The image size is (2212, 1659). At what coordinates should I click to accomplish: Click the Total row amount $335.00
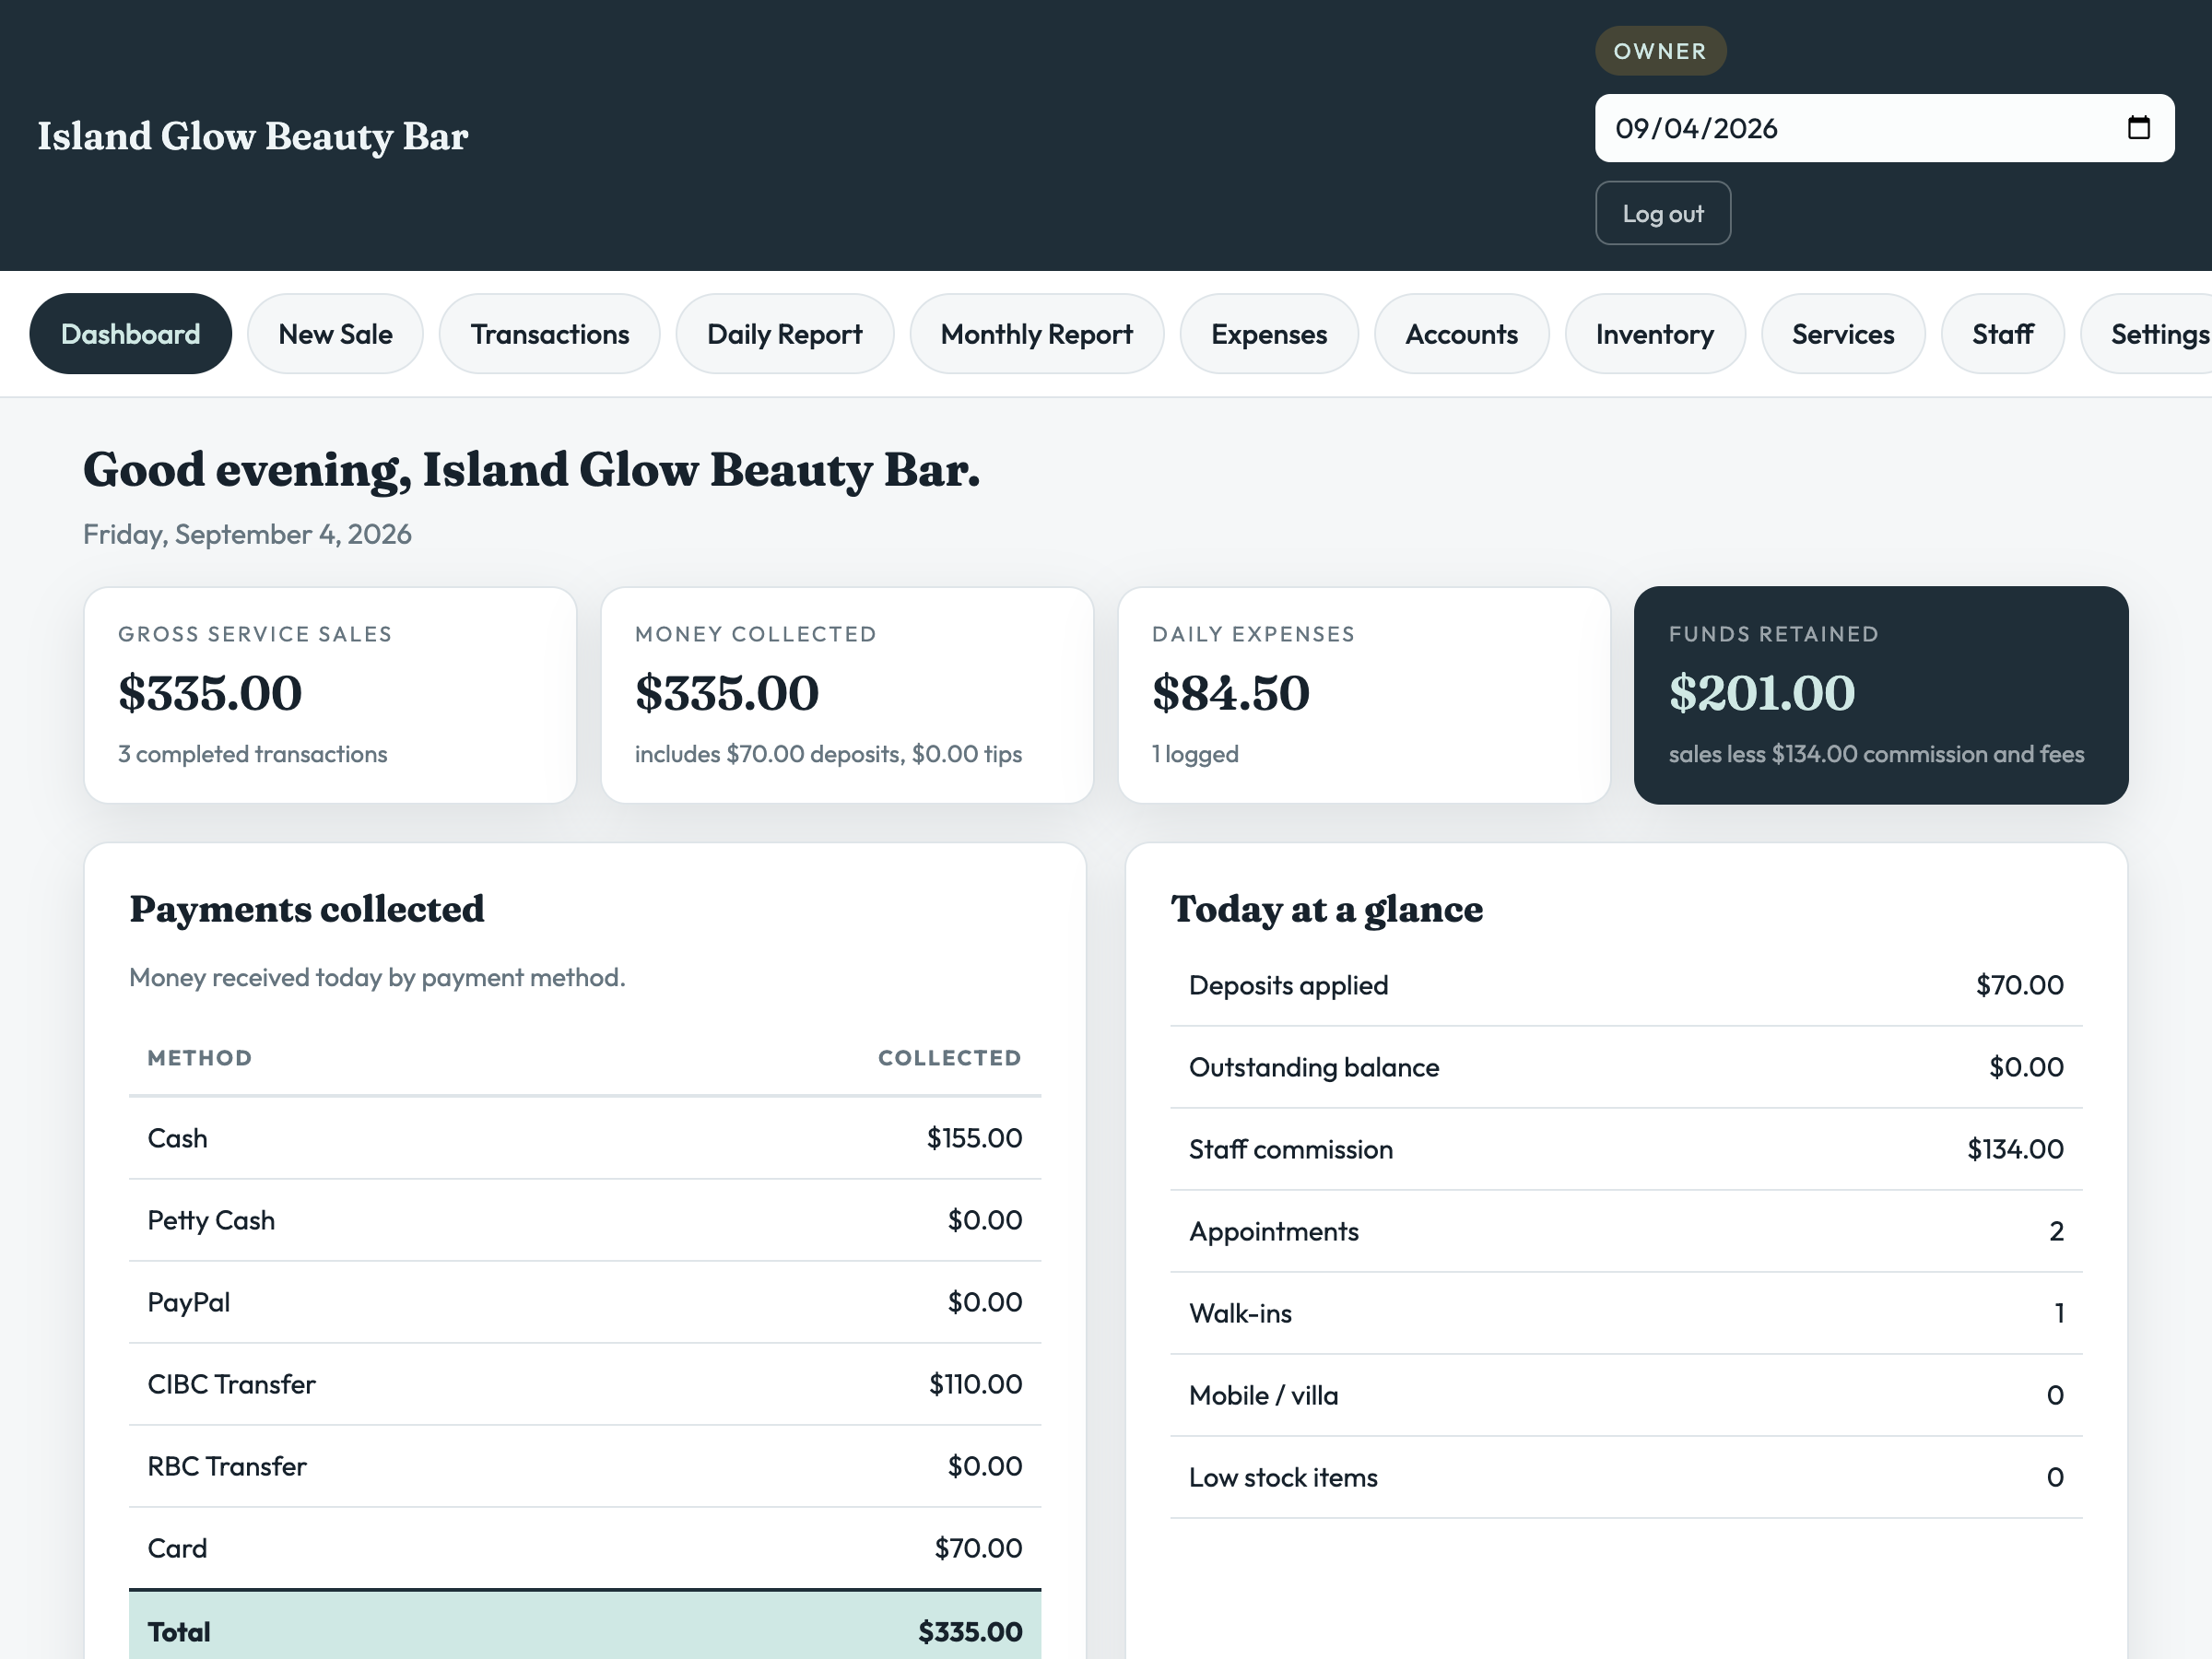point(970,1632)
